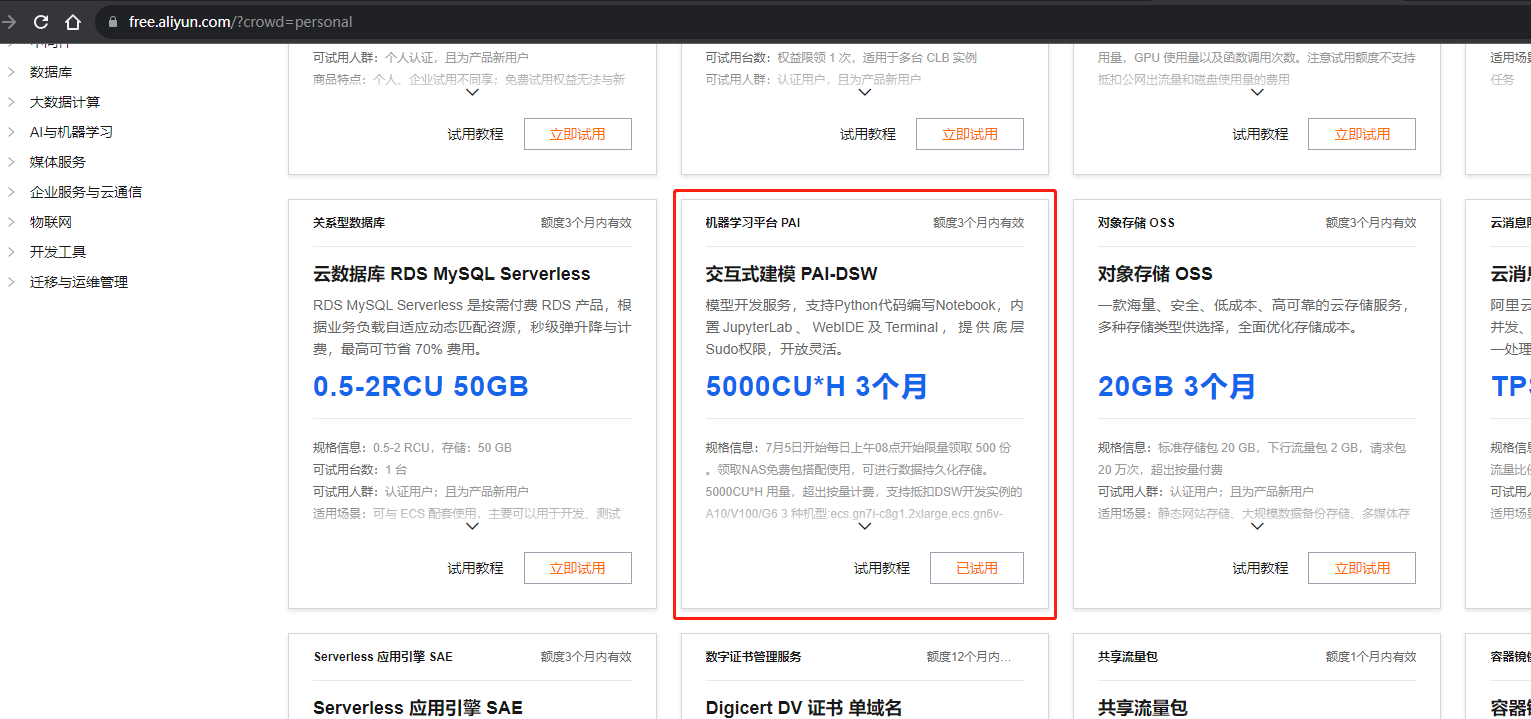
Task: Click 立即试用 on RDS MySQL Serverless card
Action: 577,568
